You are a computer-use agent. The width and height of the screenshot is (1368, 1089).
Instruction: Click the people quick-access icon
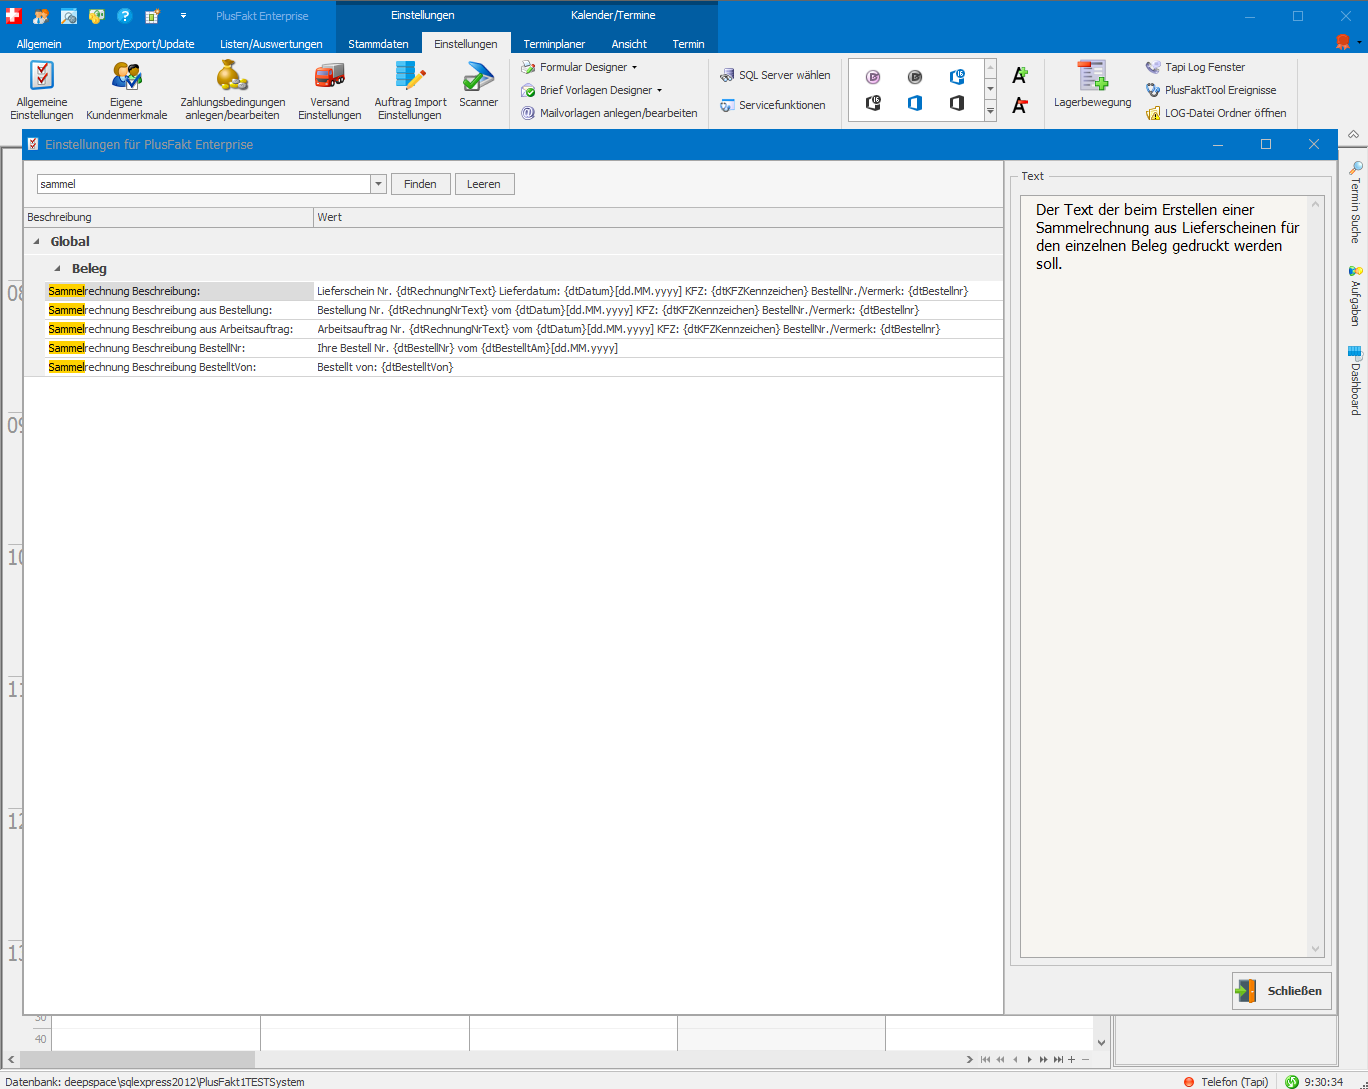point(41,16)
